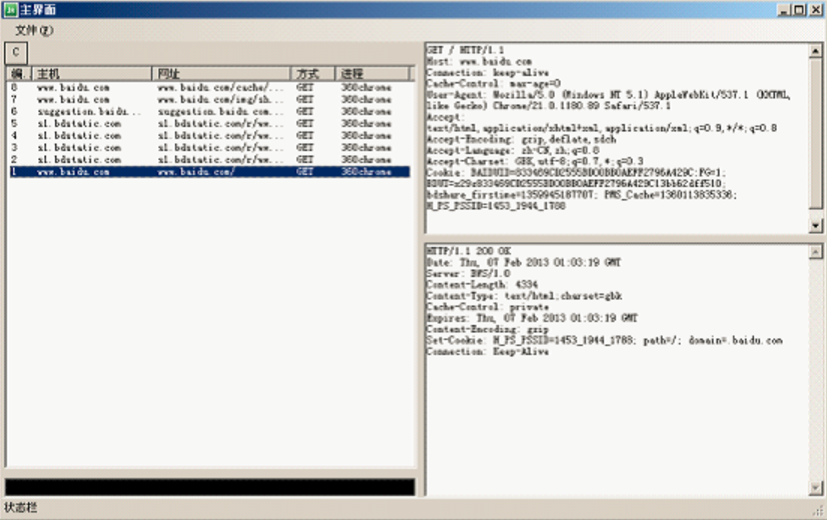The width and height of the screenshot is (827, 520).
Task: Maximize the 主界面 window
Action: click(799, 9)
